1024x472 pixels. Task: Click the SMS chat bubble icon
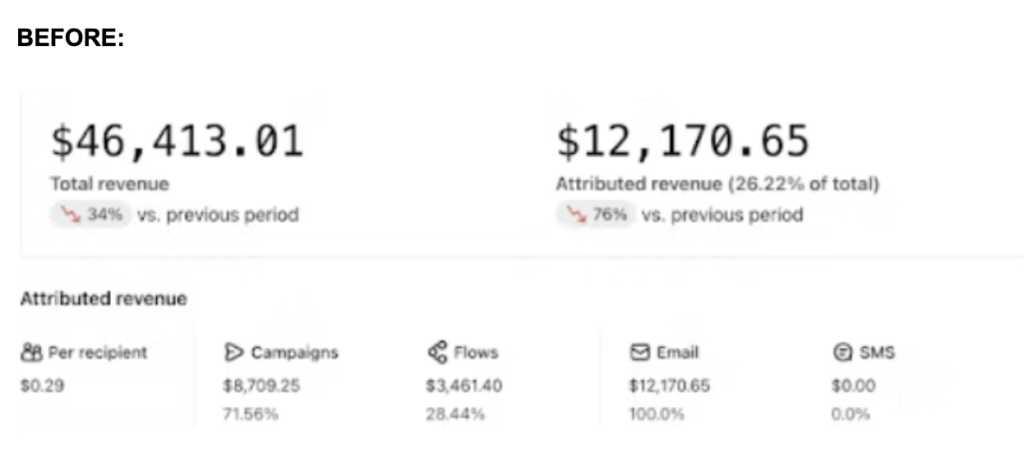coord(841,352)
